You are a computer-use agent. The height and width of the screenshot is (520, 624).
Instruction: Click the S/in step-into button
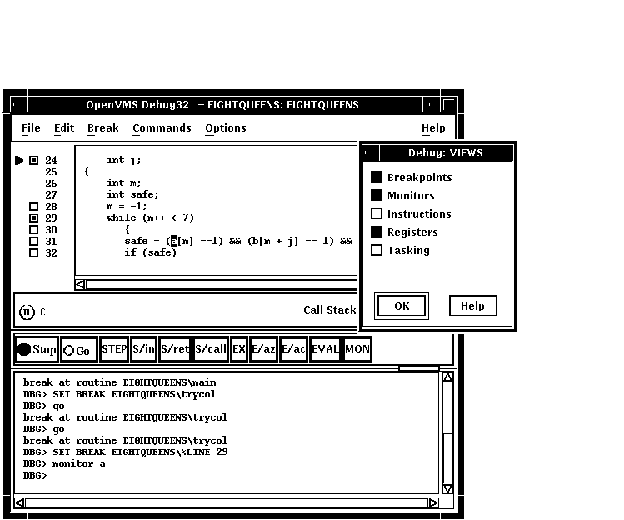(144, 350)
